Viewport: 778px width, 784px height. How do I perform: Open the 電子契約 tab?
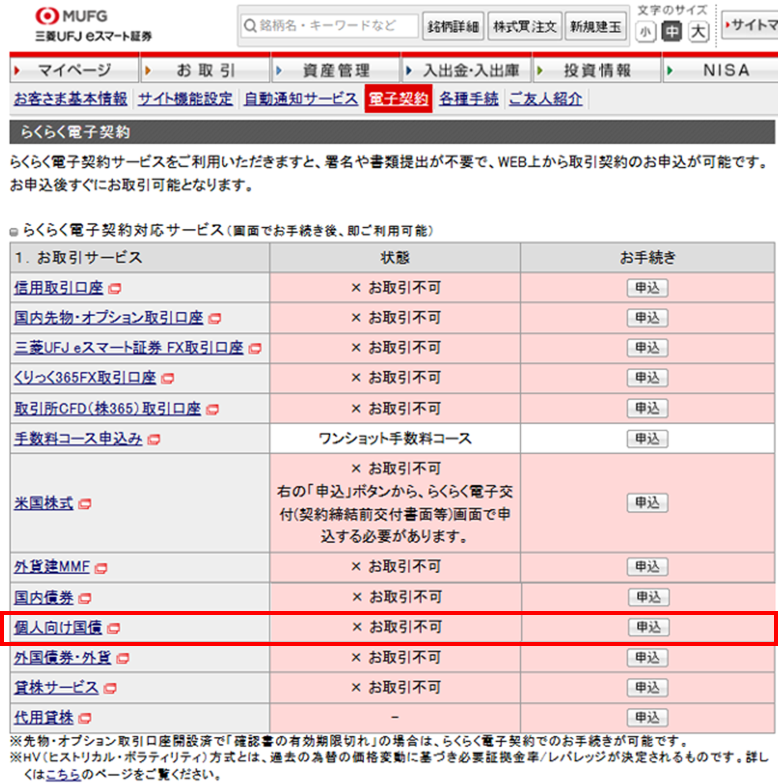point(398,99)
